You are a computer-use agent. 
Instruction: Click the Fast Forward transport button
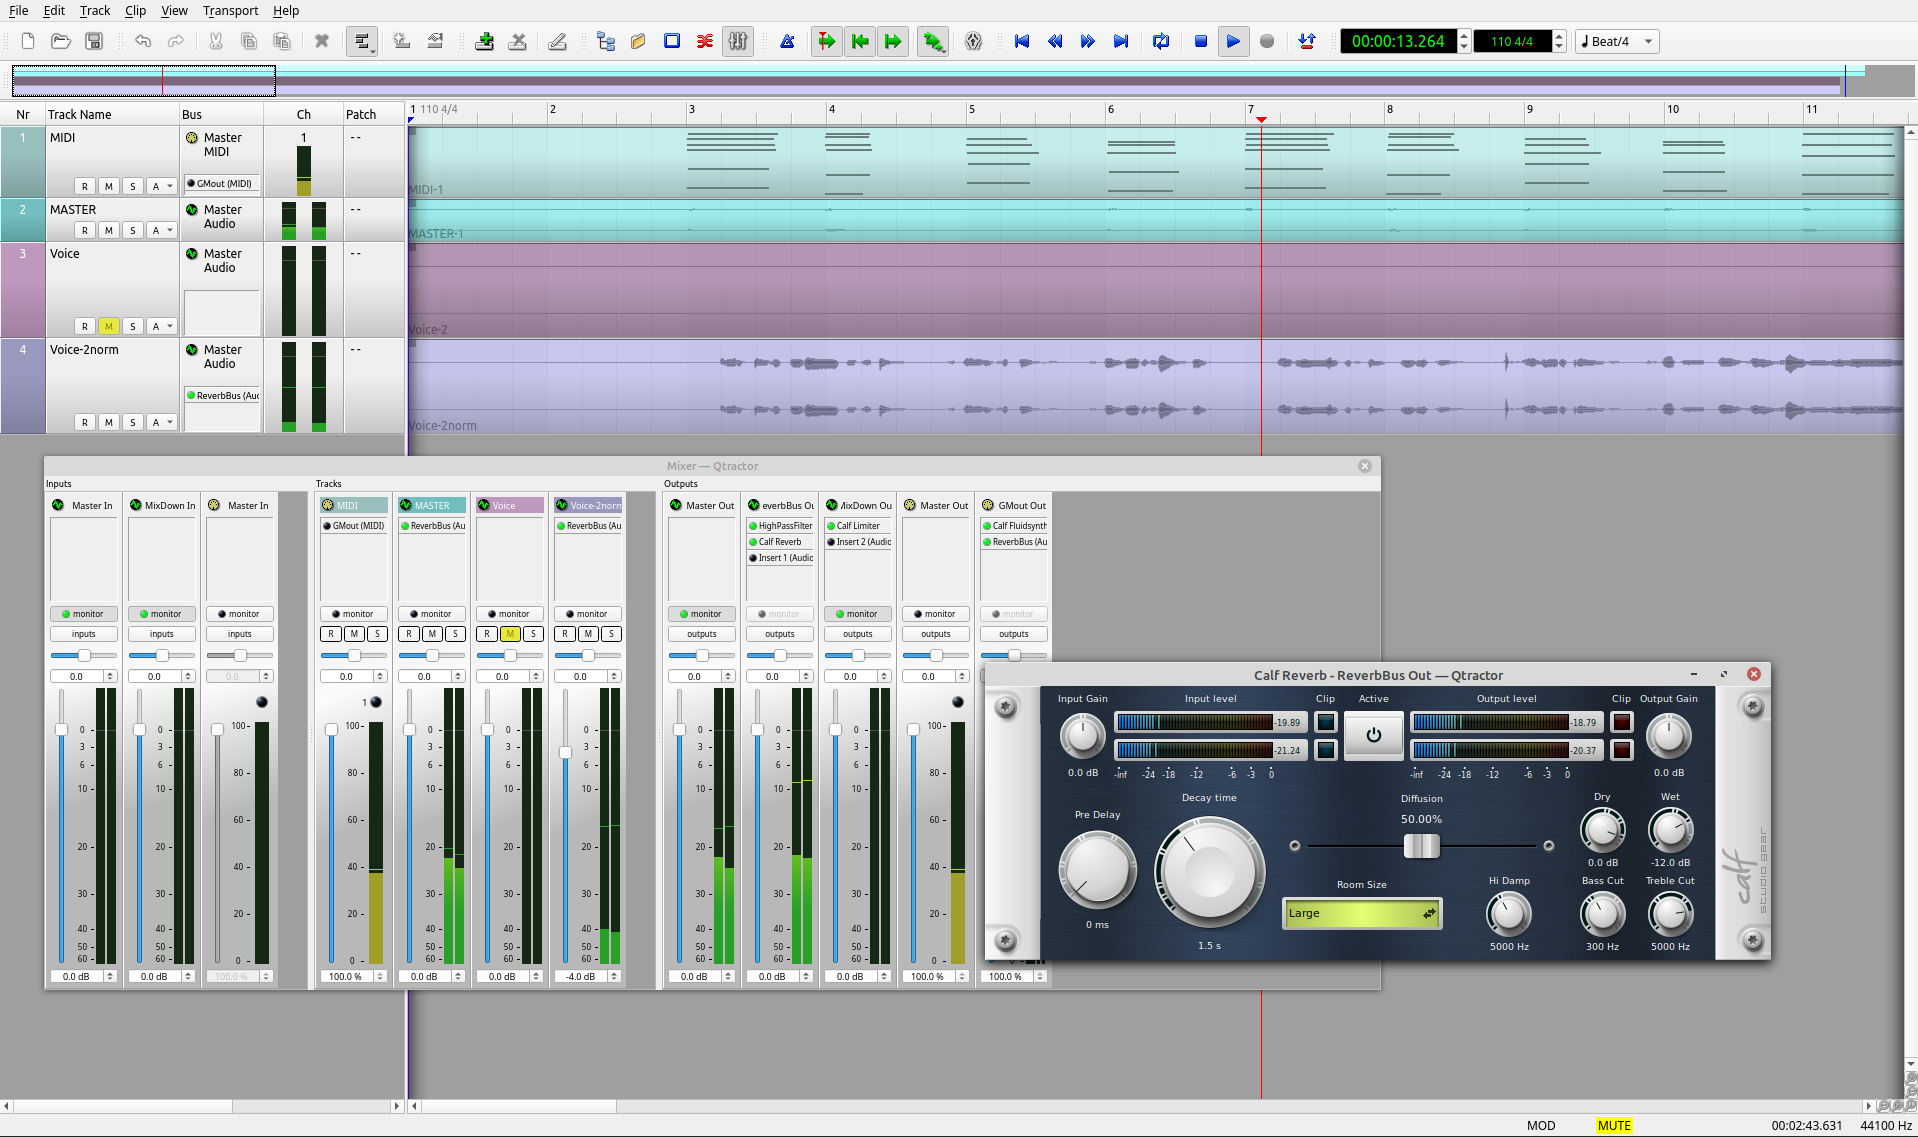tap(1088, 41)
